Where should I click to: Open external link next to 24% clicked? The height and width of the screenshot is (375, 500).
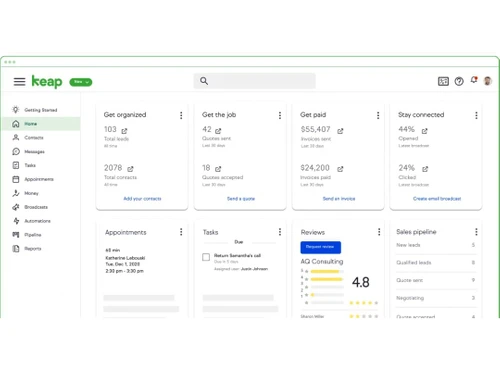pos(425,169)
